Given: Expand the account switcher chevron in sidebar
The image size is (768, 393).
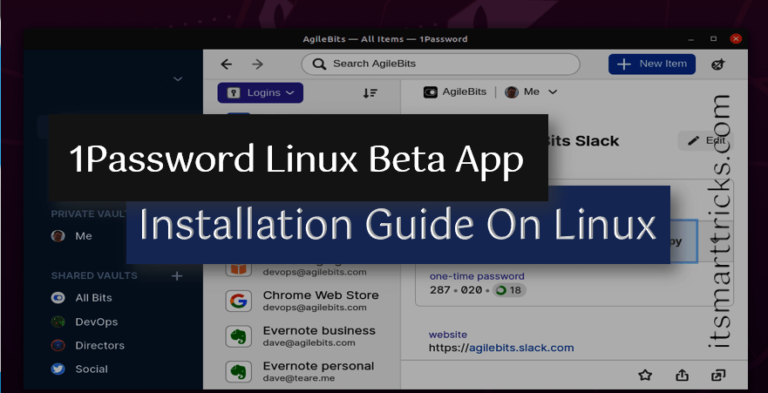Looking at the screenshot, I should [x=178, y=79].
